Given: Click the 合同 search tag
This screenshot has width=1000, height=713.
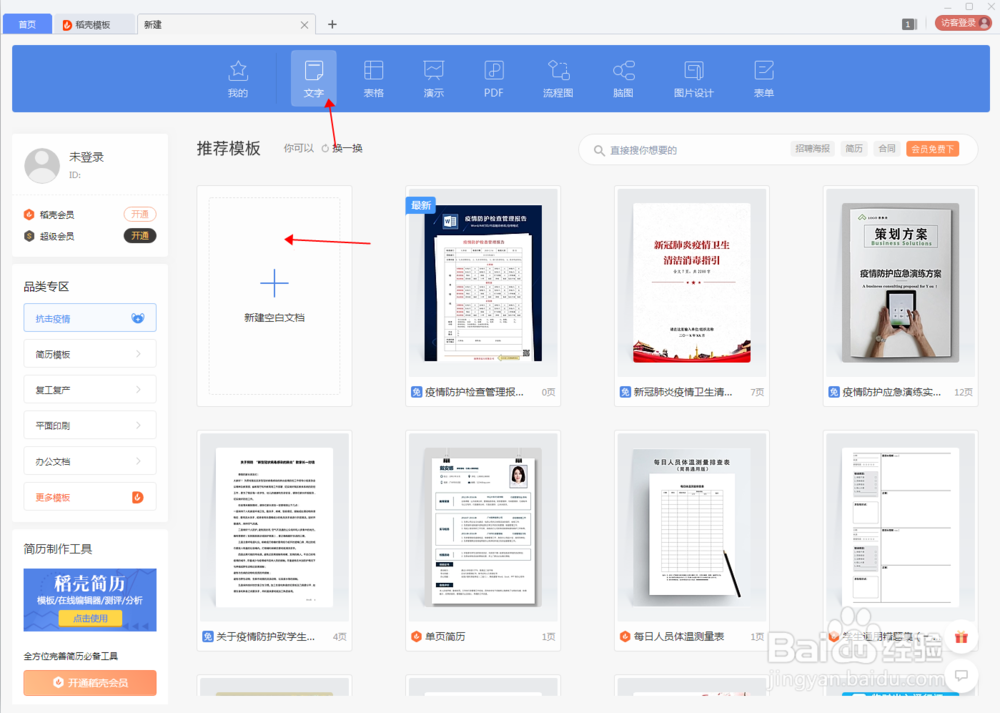Looking at the screenshot, I should click(x=886, y=149).
